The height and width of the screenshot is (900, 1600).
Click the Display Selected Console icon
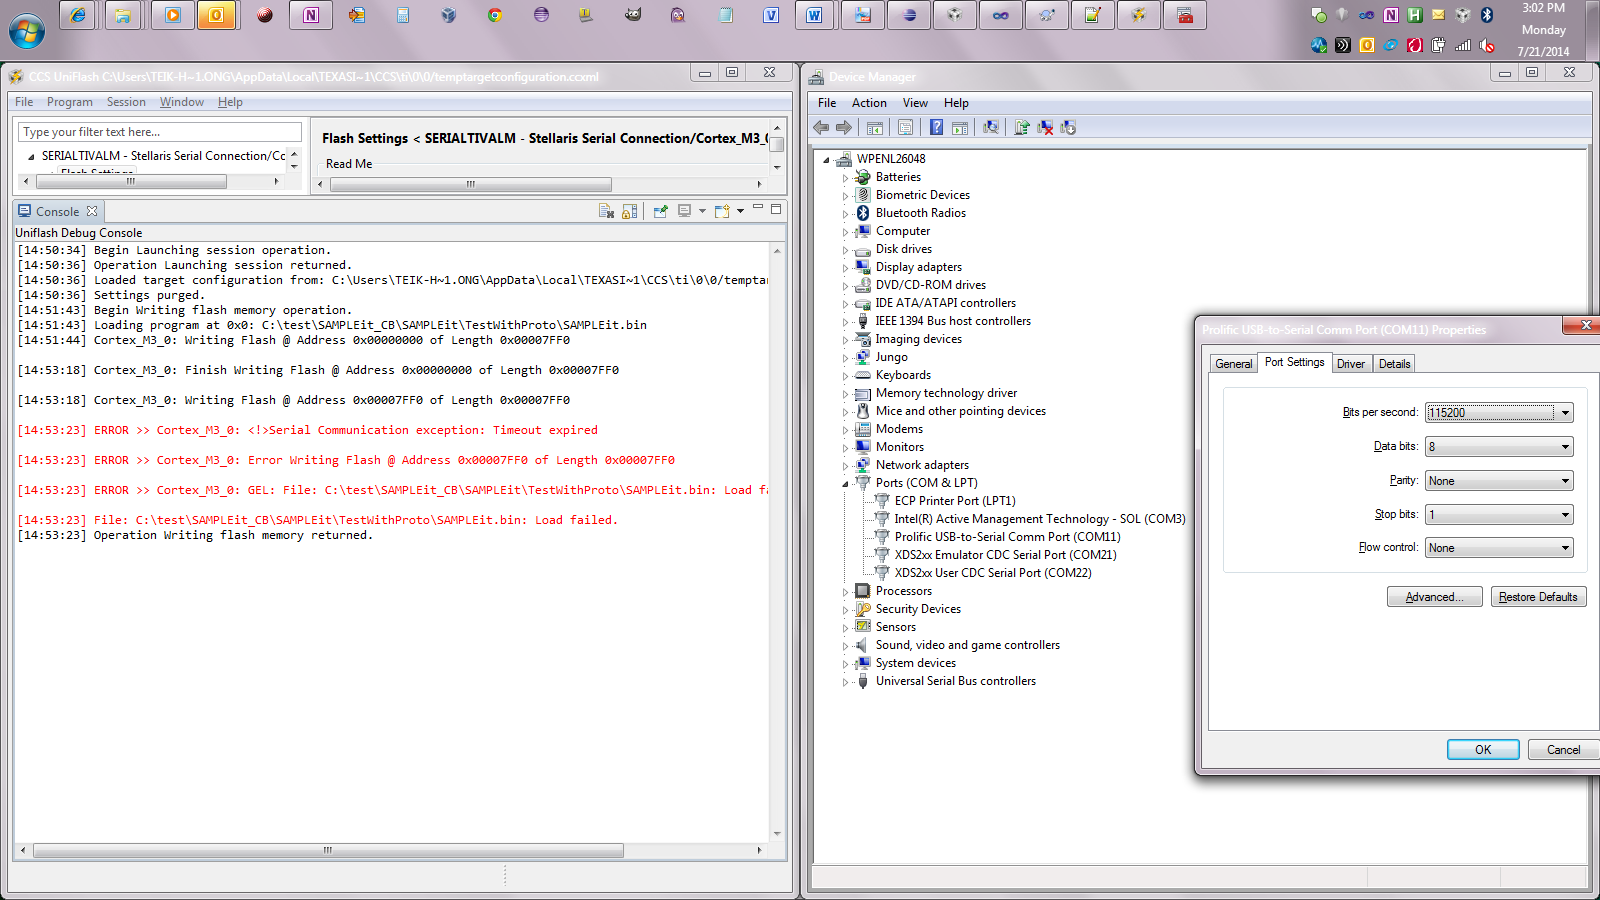tap(685, 211)
